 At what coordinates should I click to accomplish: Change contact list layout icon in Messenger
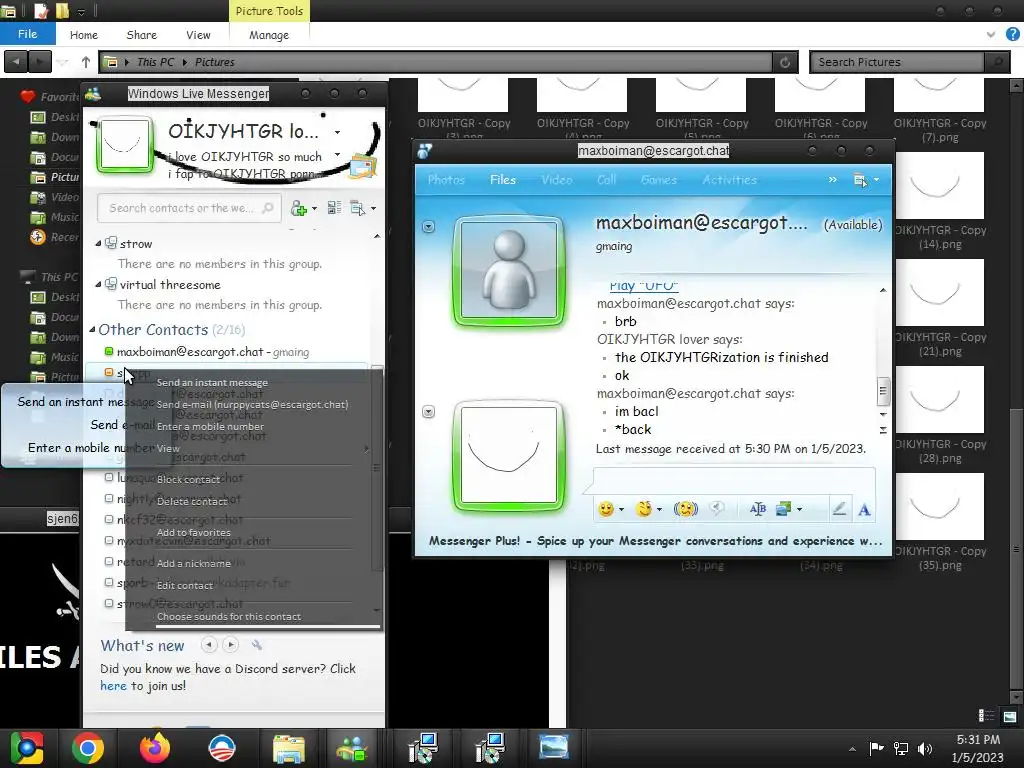tap(334, 208)
